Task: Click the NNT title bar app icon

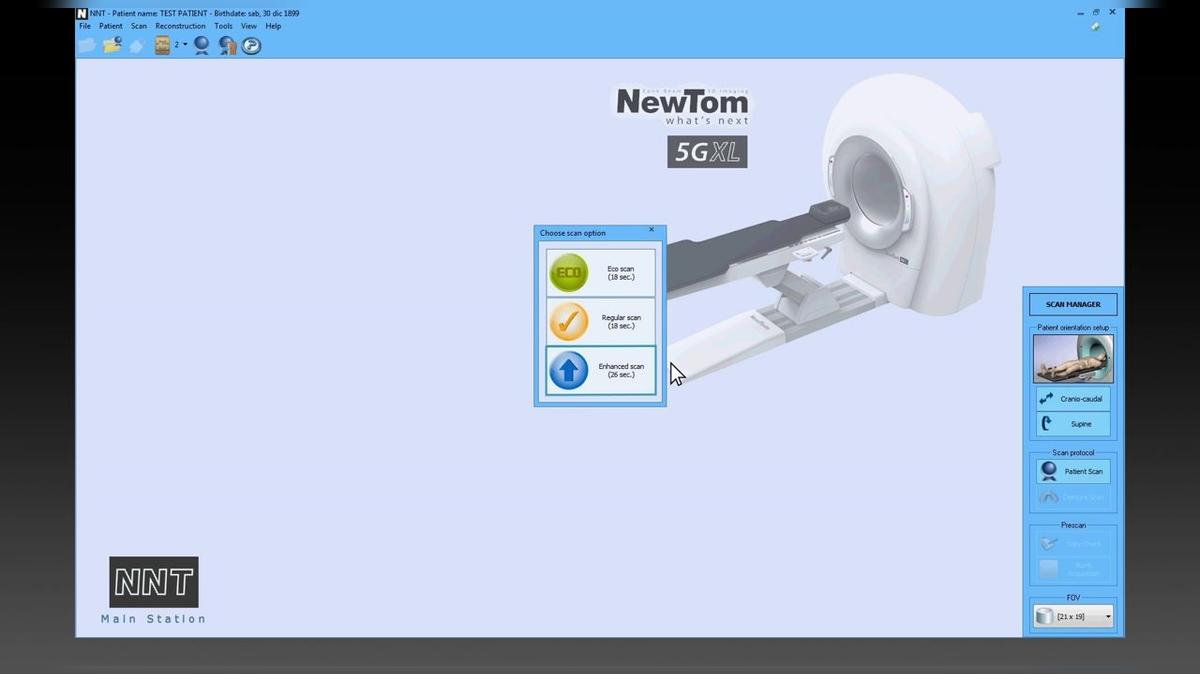Action: click(x=82, y=13)
